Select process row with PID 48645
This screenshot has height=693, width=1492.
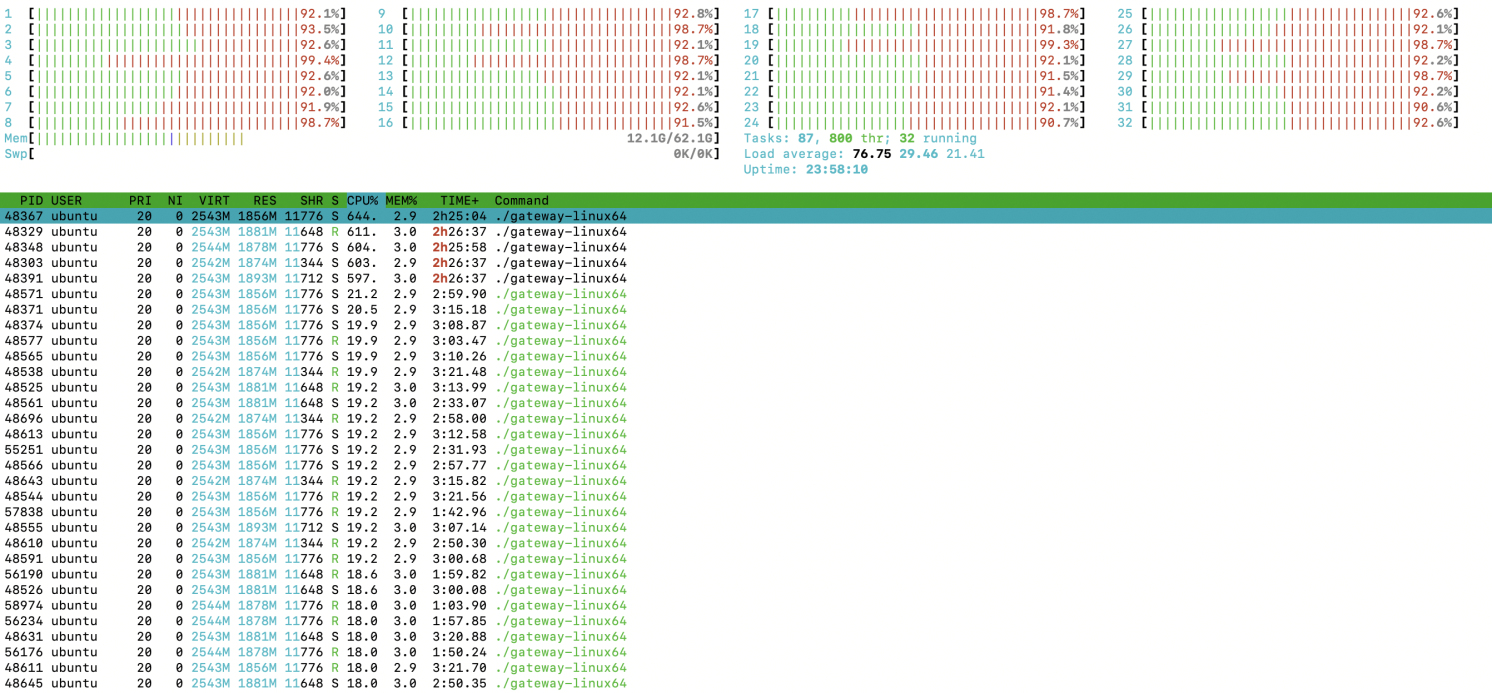click(x=746, y=684)
